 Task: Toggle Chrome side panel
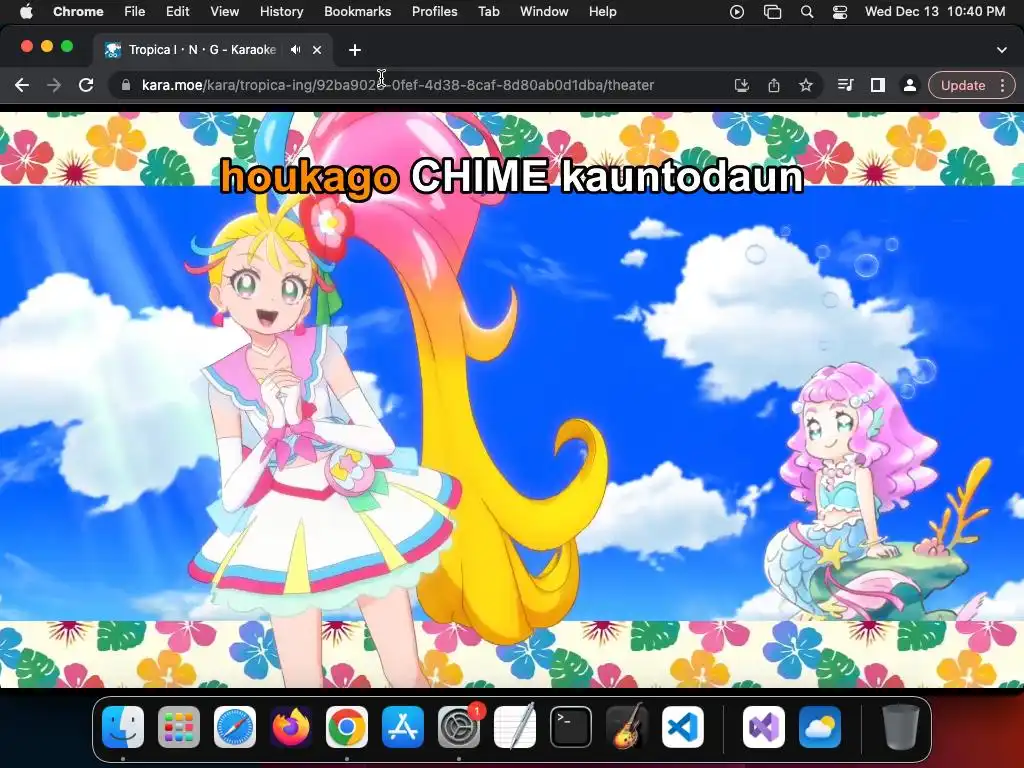pos(878,85)
